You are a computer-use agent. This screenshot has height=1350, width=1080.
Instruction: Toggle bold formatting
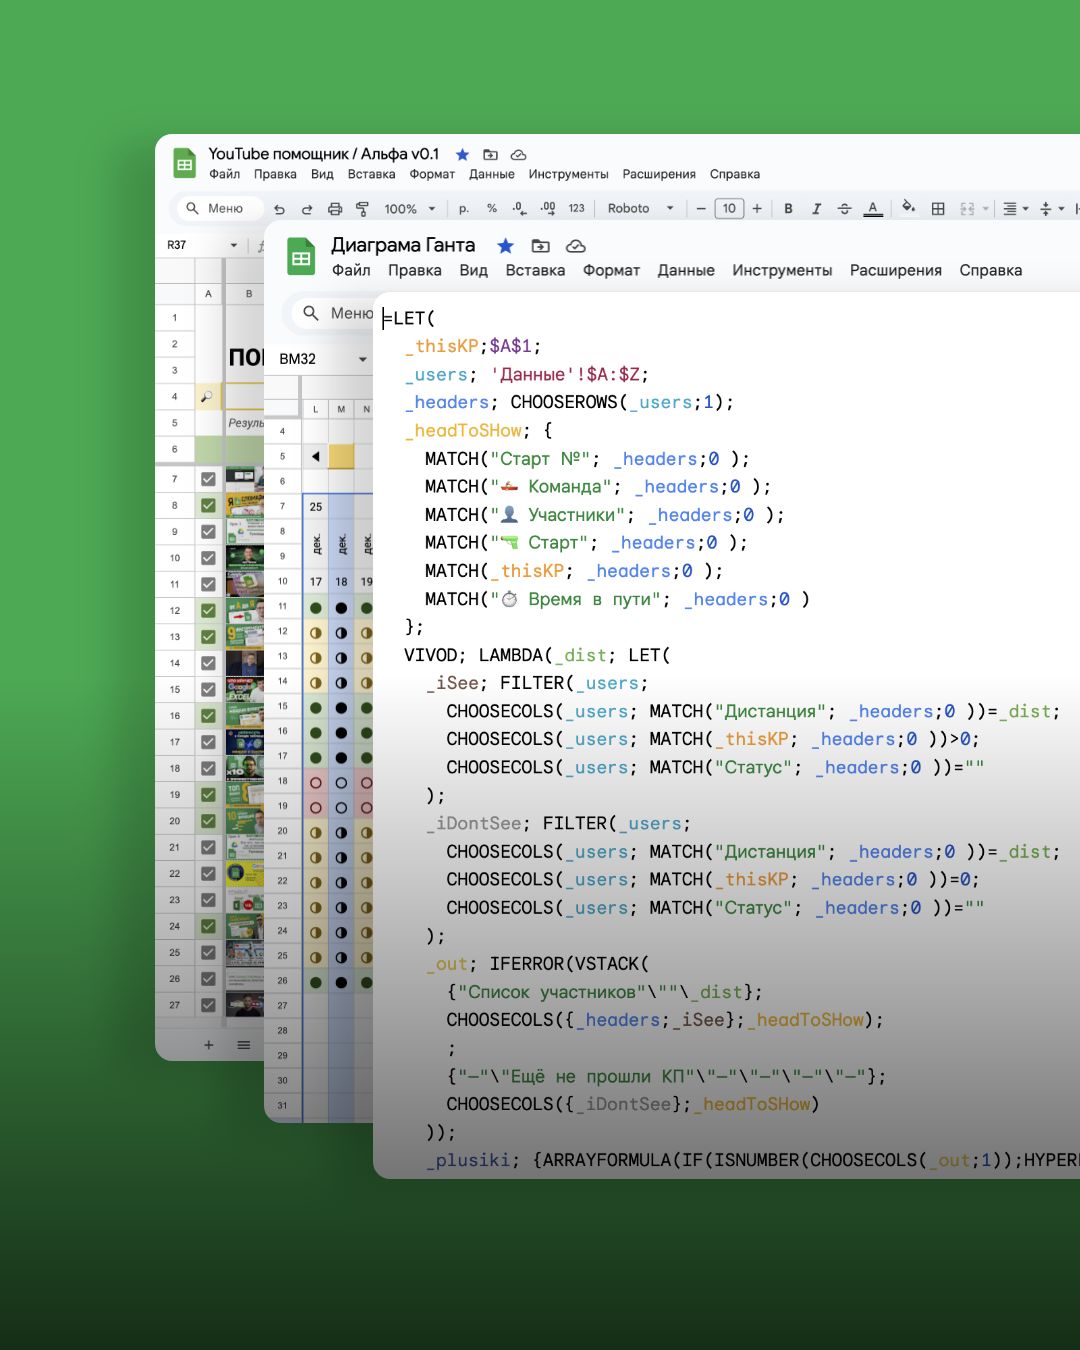(788, 209)
